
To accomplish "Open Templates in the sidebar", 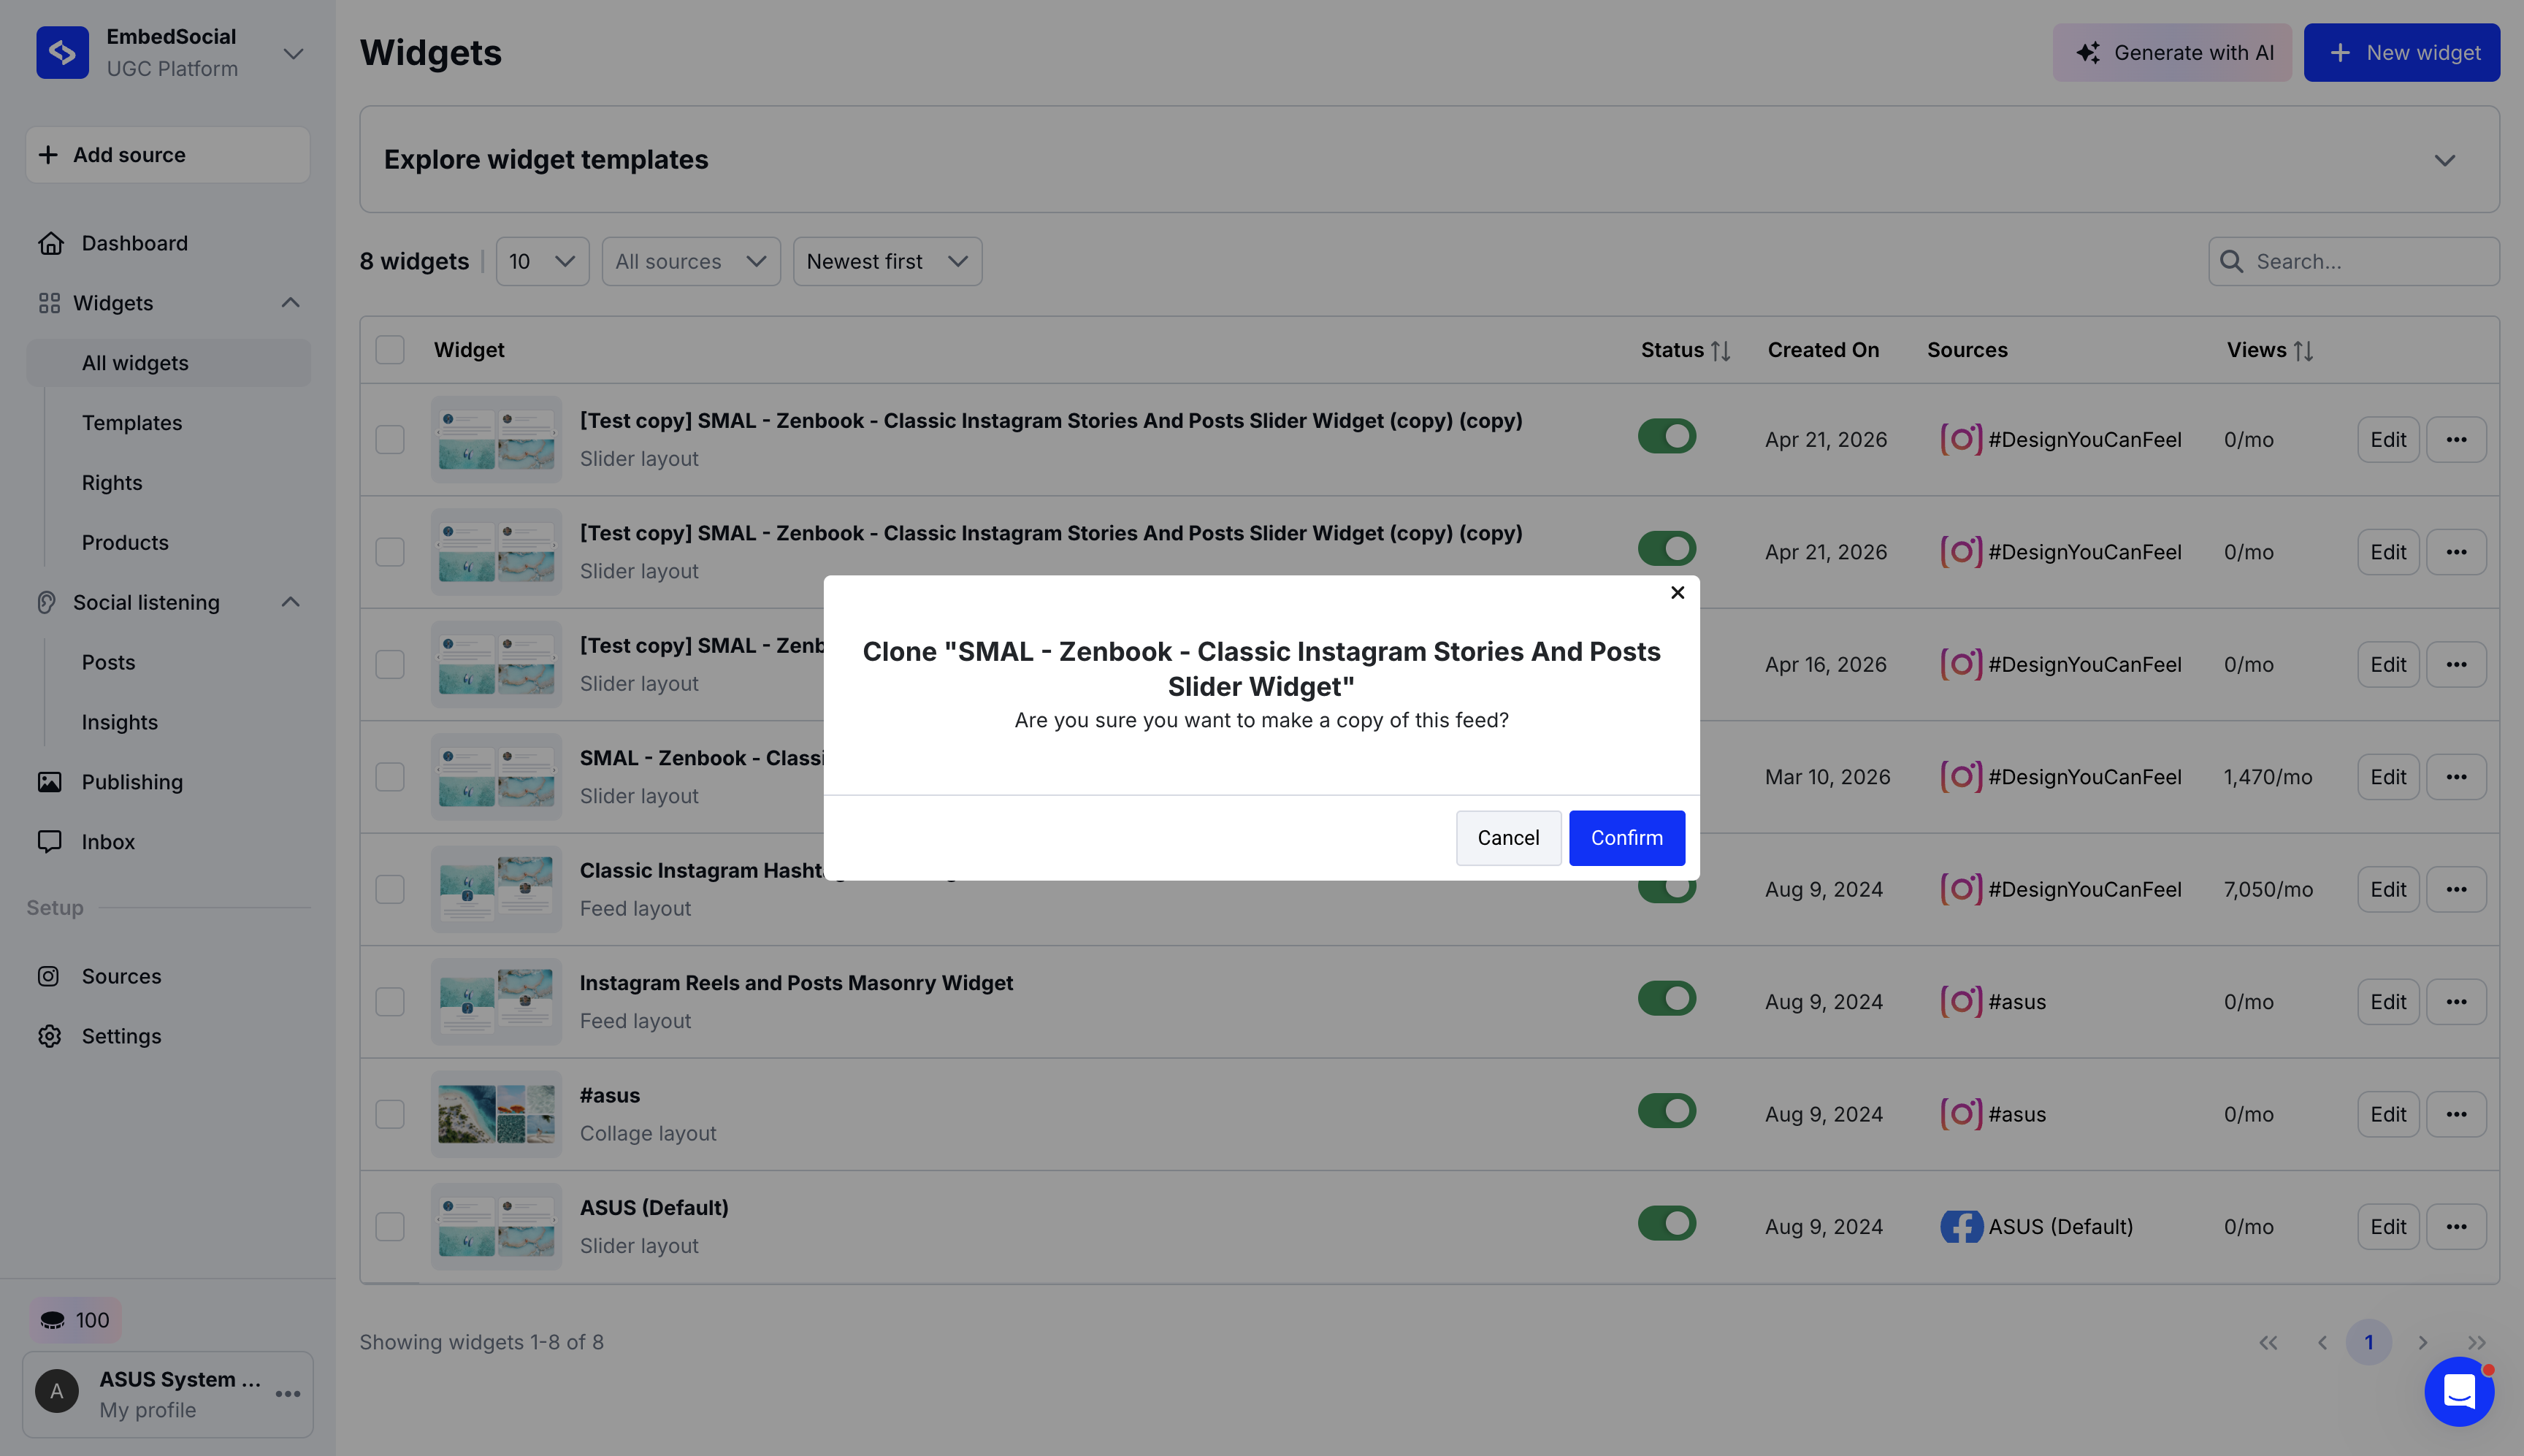I will click(132, 423).
